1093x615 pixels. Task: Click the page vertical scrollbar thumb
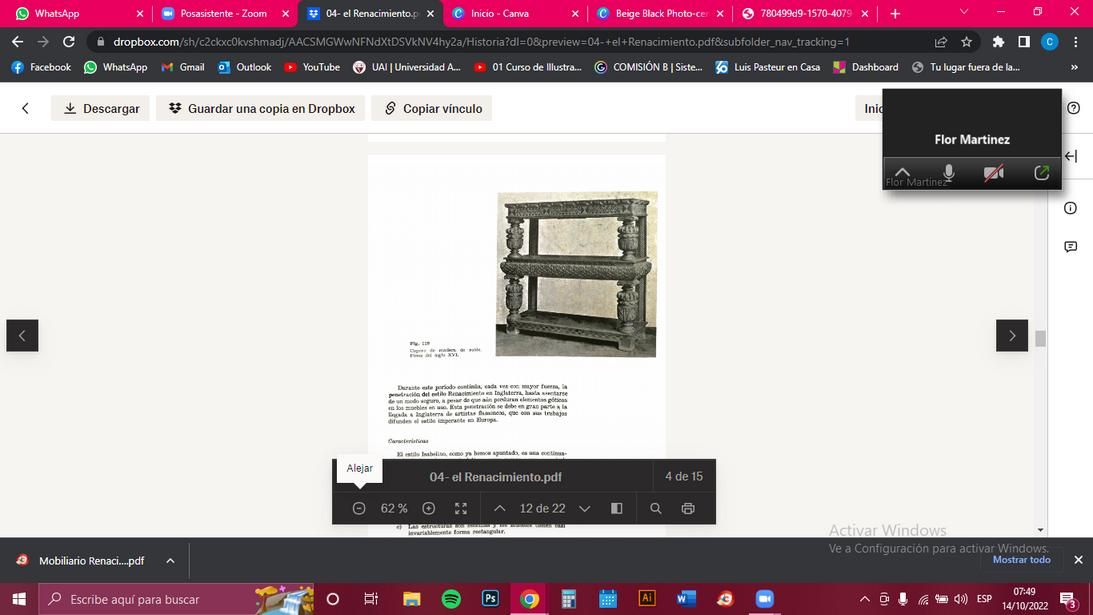click(1040, 338)
